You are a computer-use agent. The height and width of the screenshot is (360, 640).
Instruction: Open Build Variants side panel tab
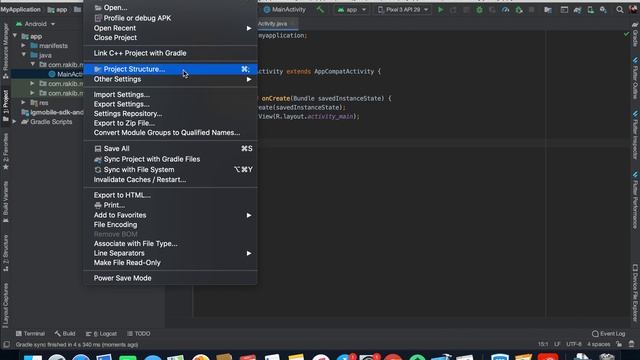tap(5, 202)
